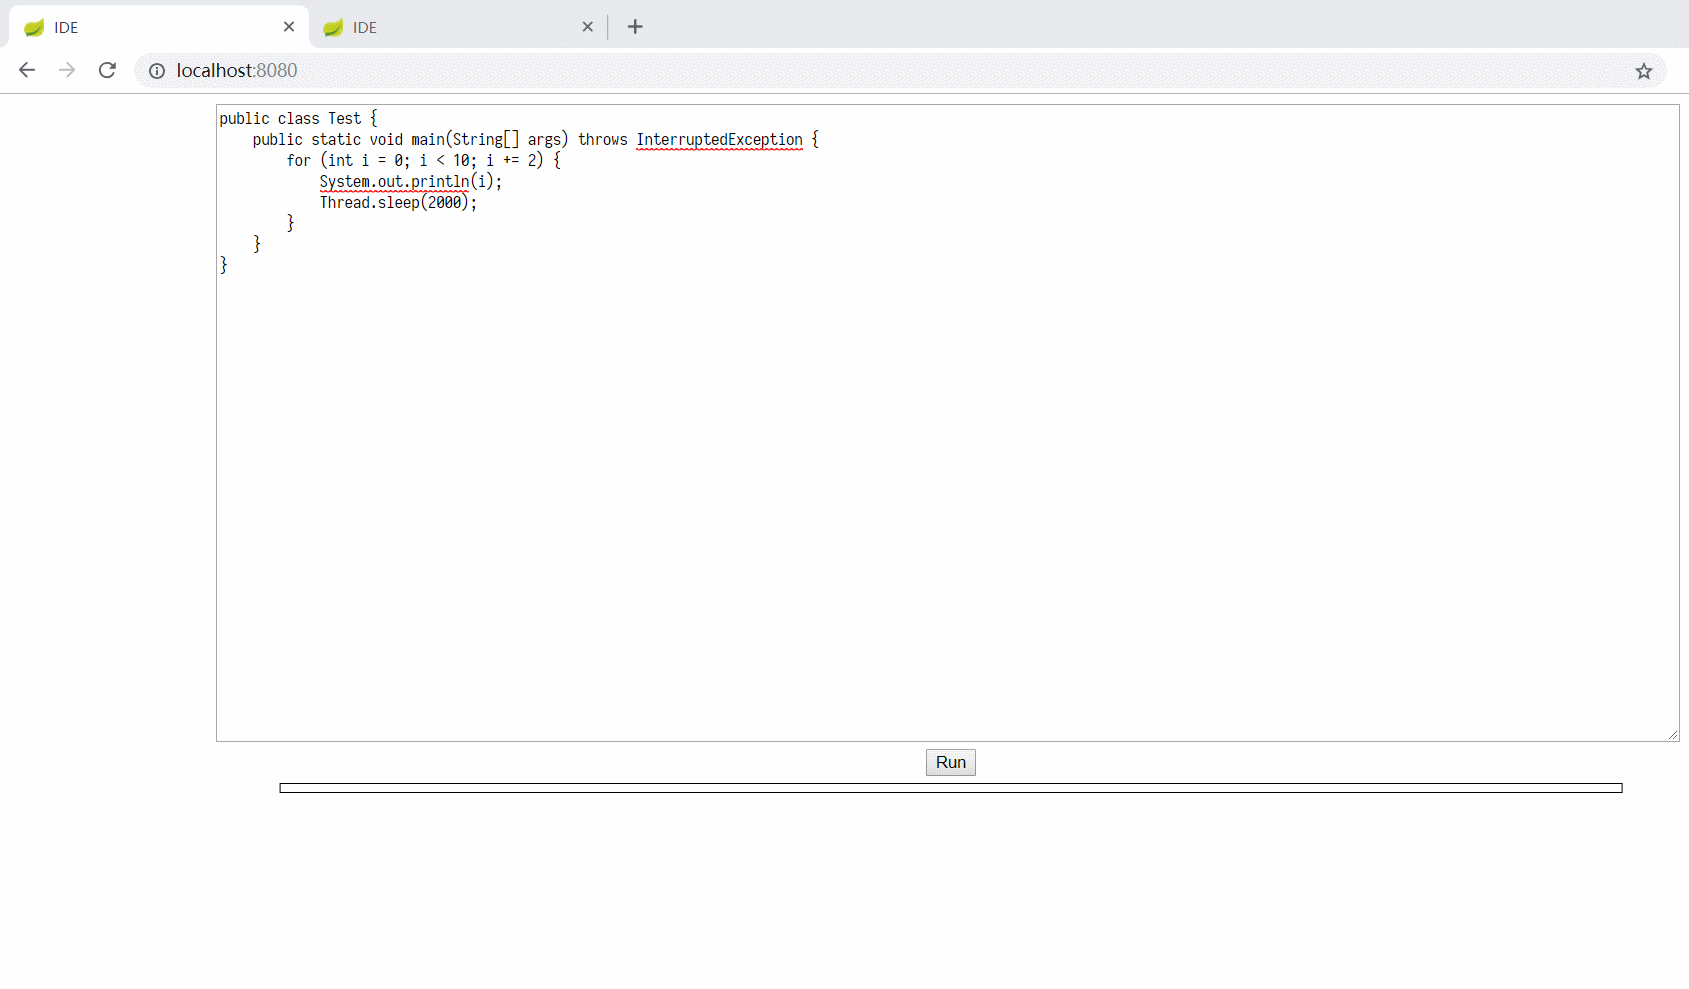
Task: Run the Java code
Action: click(x=951, y=763)
